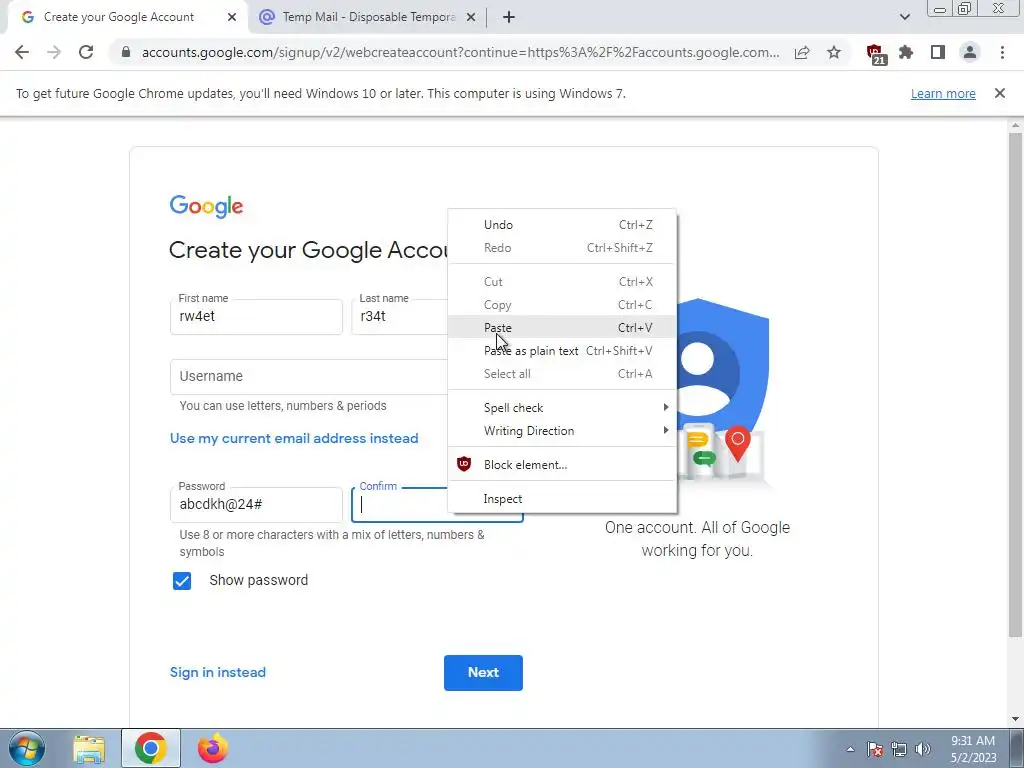Viewport: 1024px width, 768px height.
Task: Click the page's vertical scrollbar
Action: (x=1016, y=385)
